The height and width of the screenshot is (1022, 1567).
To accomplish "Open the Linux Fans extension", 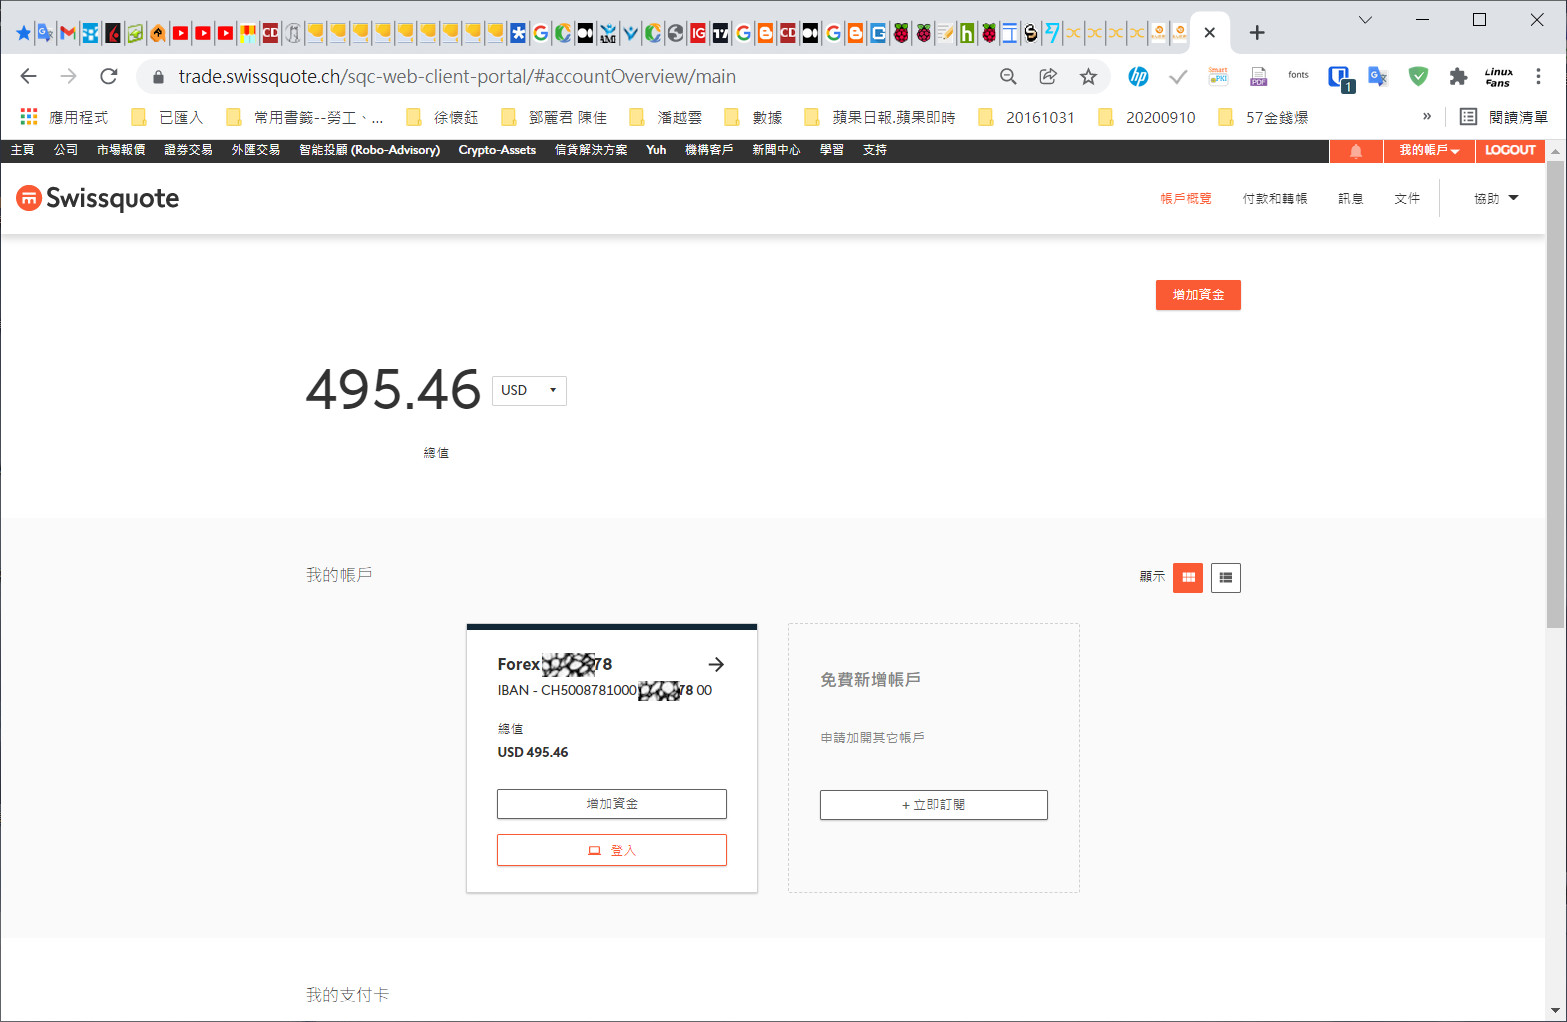I will 1498,77.
